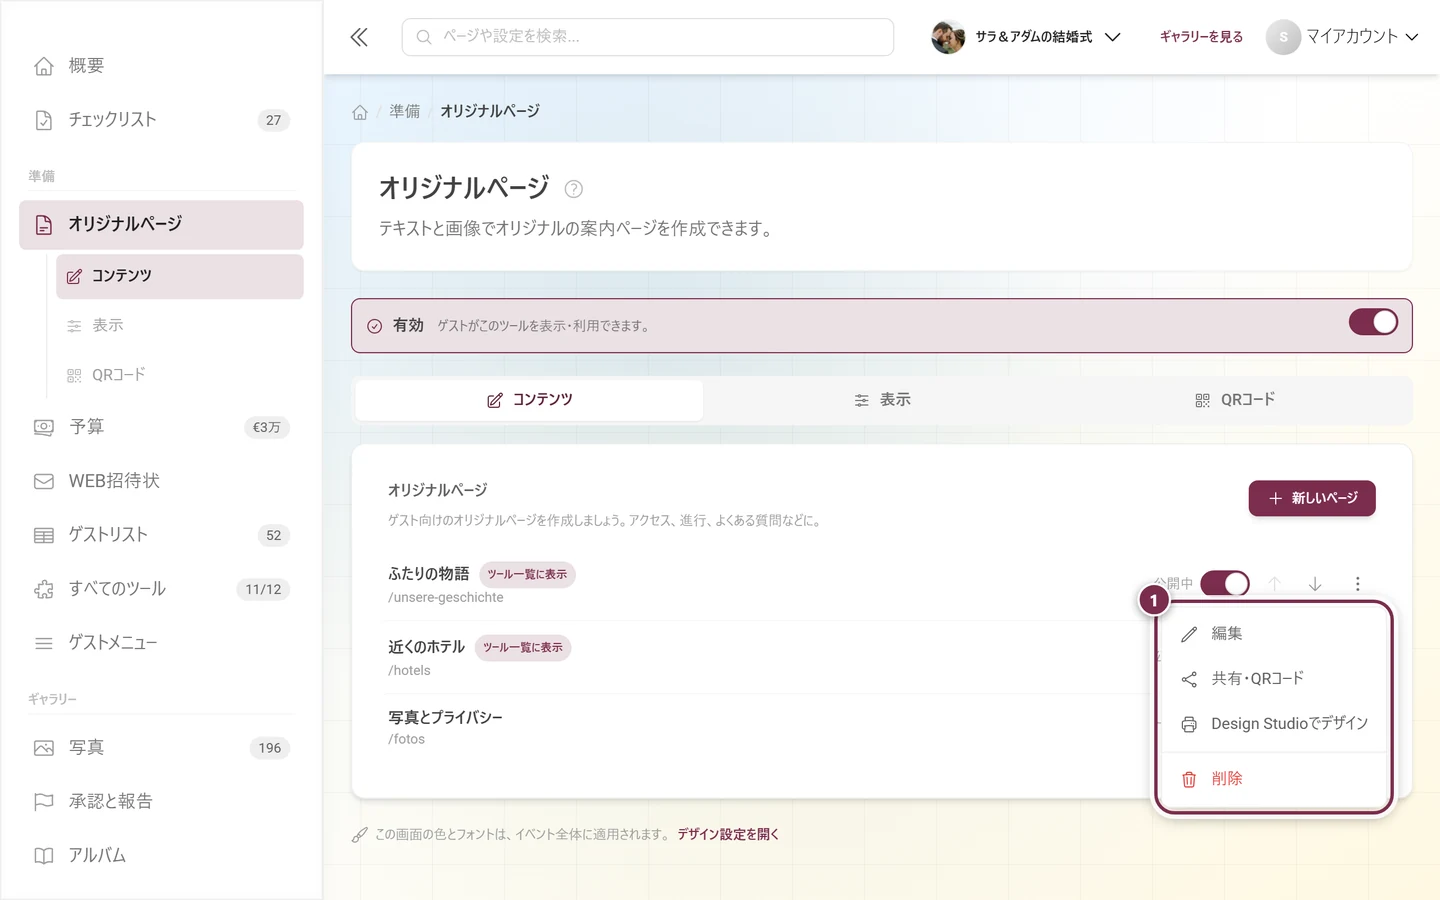Click the S account avatar
The height and width of the screenshot is (900, 1440).
pos(1283,37)
